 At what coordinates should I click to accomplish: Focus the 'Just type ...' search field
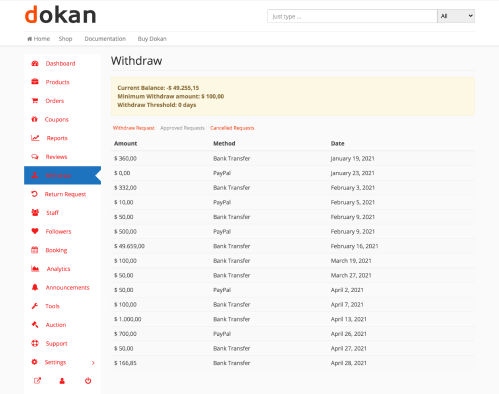(x=352, y=16)
